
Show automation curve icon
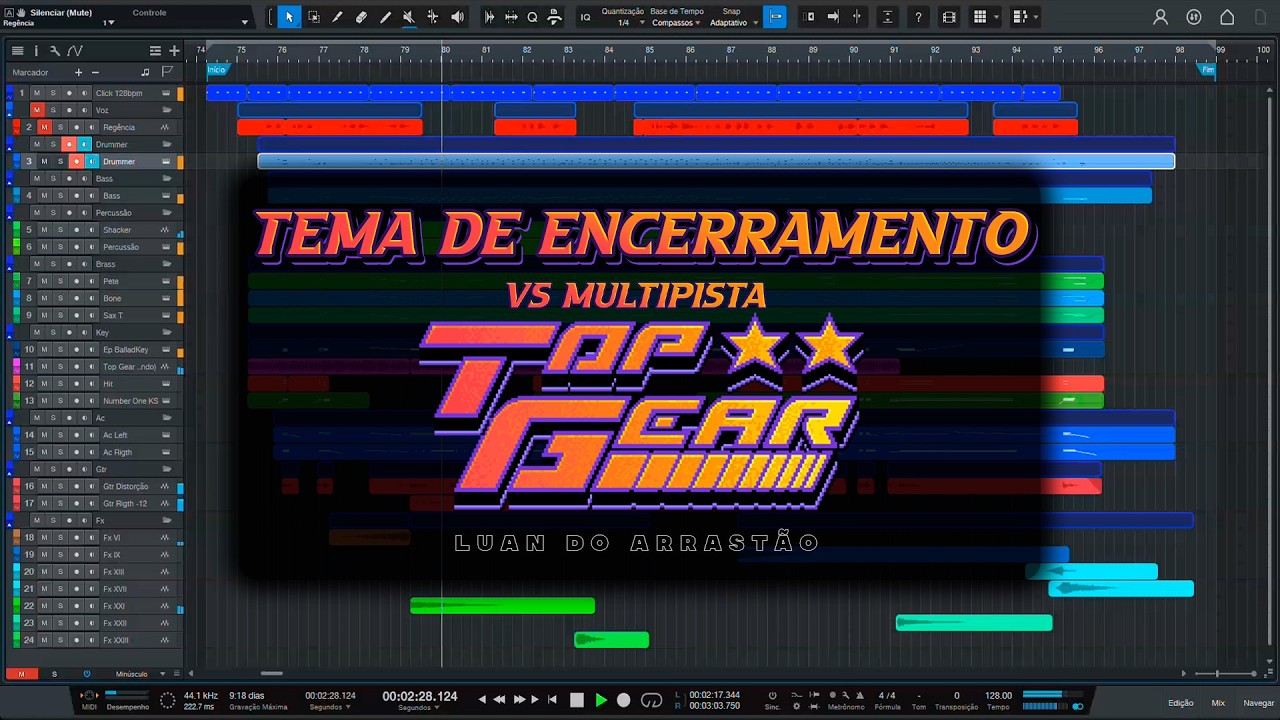click(x=74, y=51)
